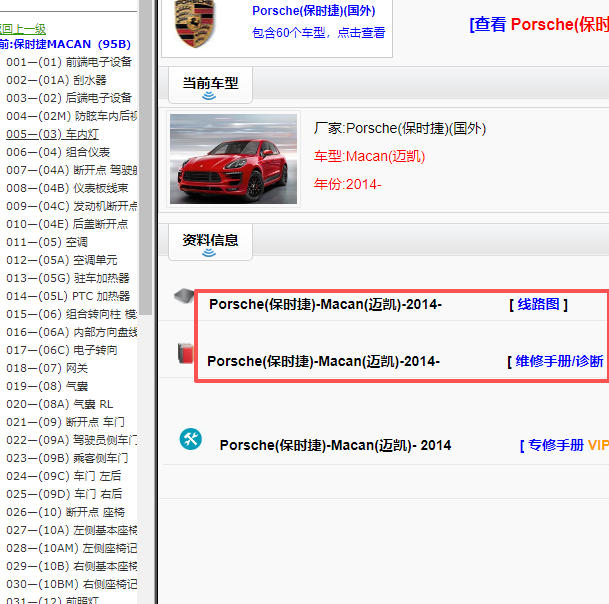
Task: Open 018—(07) 网关
Action: [x=47, y=368]
